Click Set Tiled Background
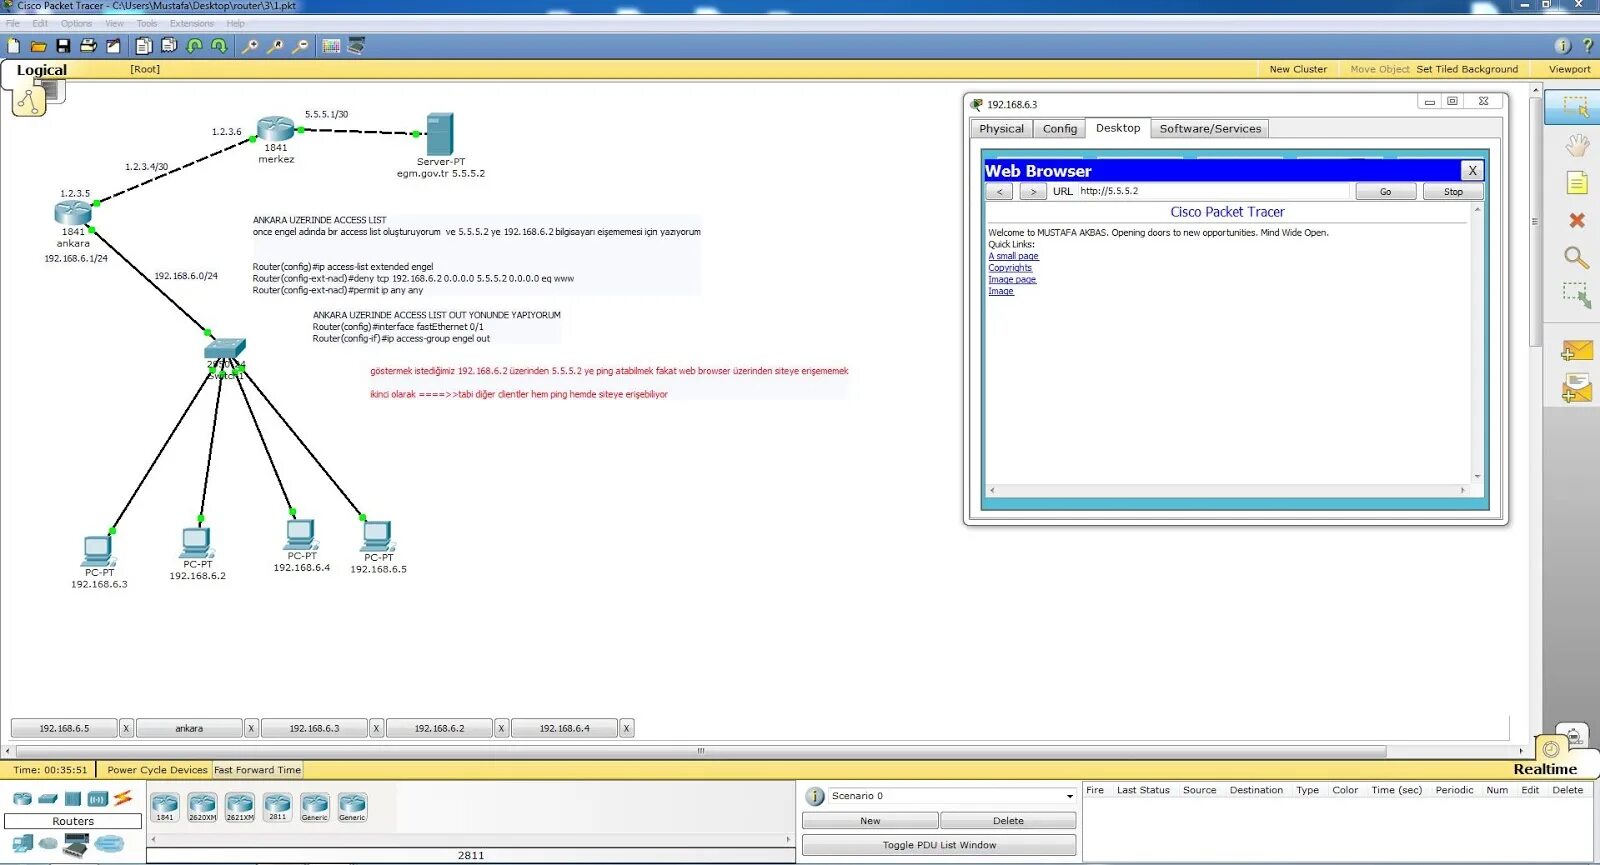 coord(1467,69)
